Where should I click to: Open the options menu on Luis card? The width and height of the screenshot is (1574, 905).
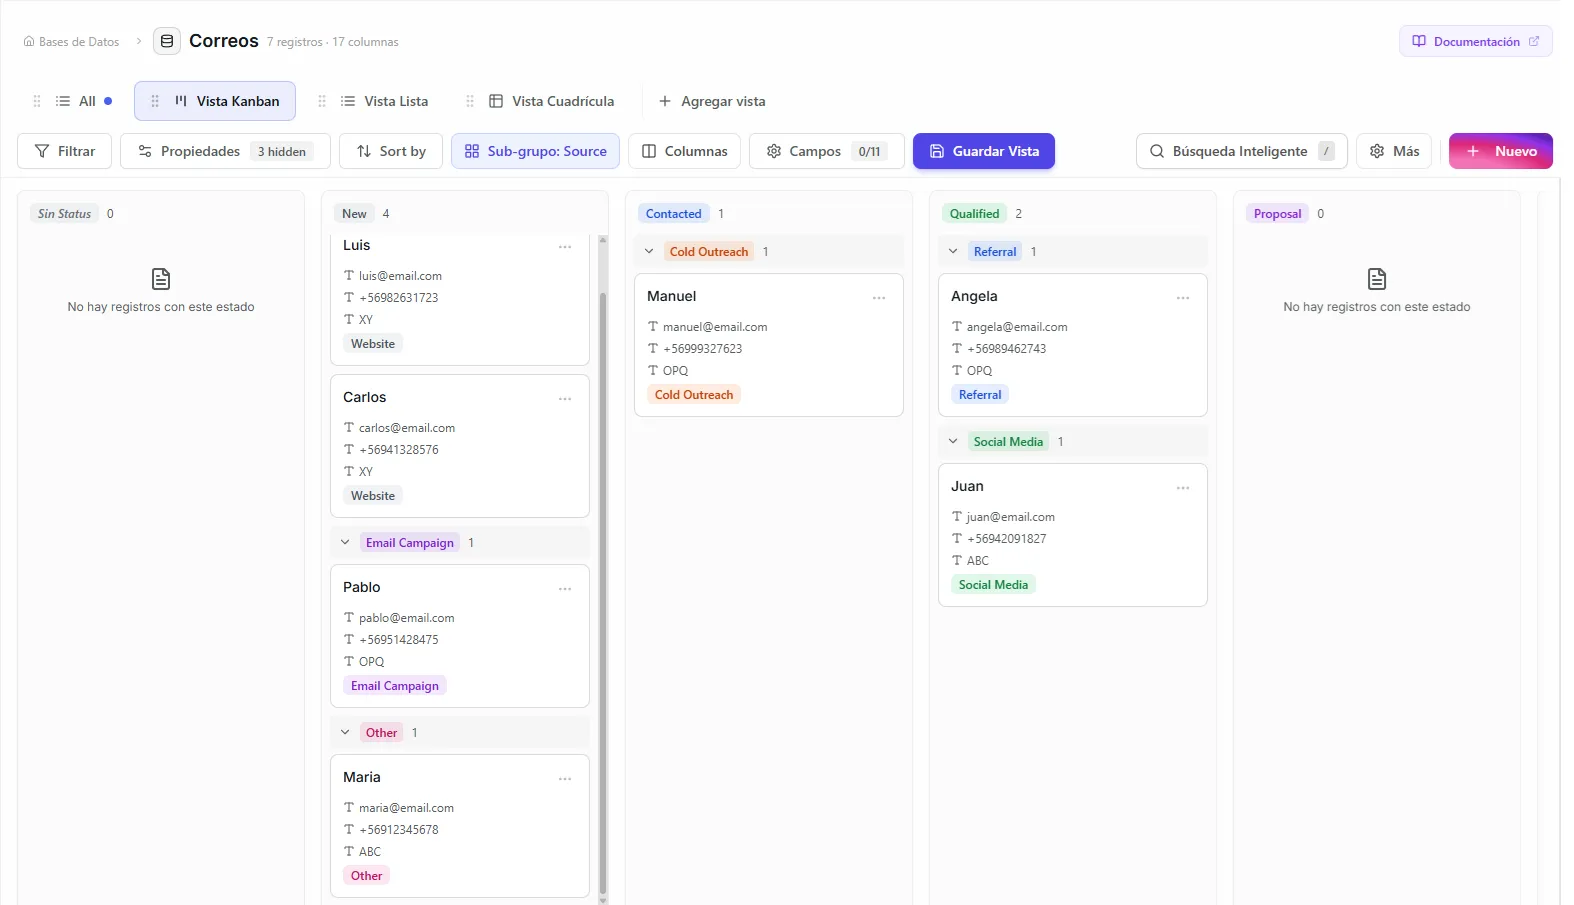coord(565,246)
